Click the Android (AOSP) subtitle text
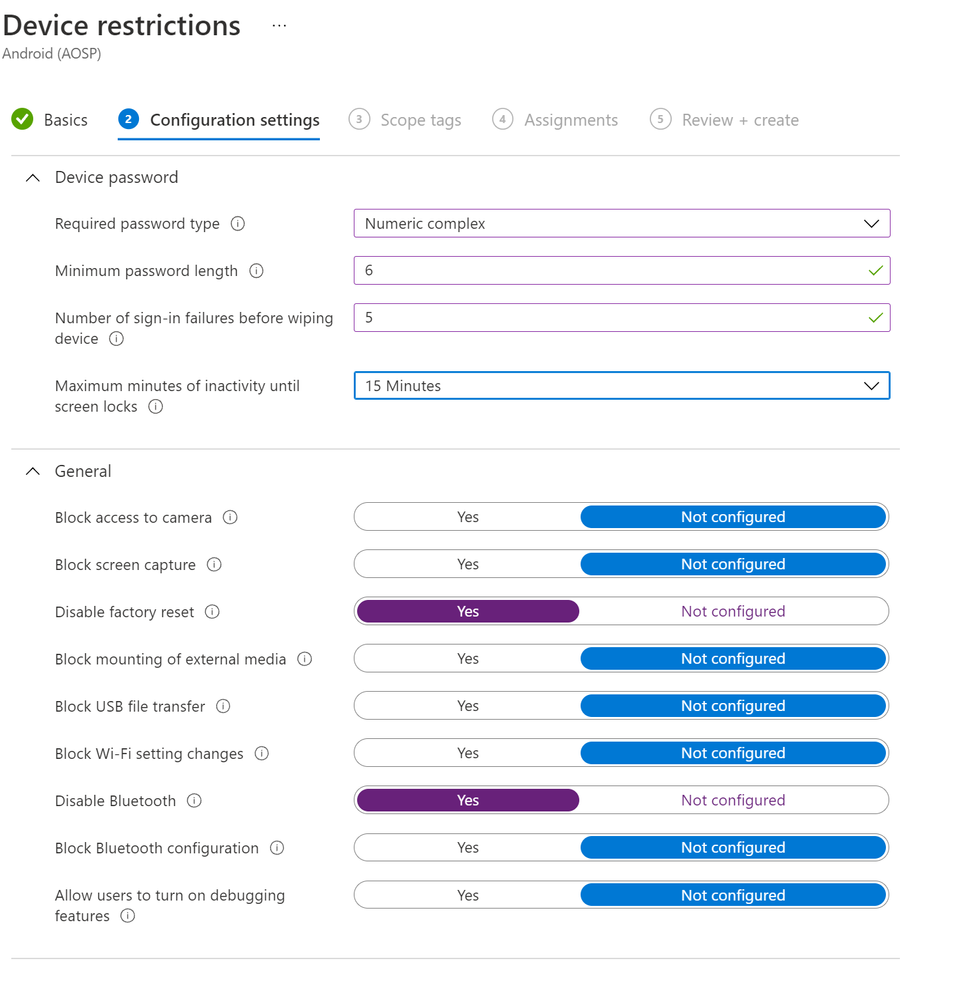This screenshot has width=977, height=999. tap(52, 54)
